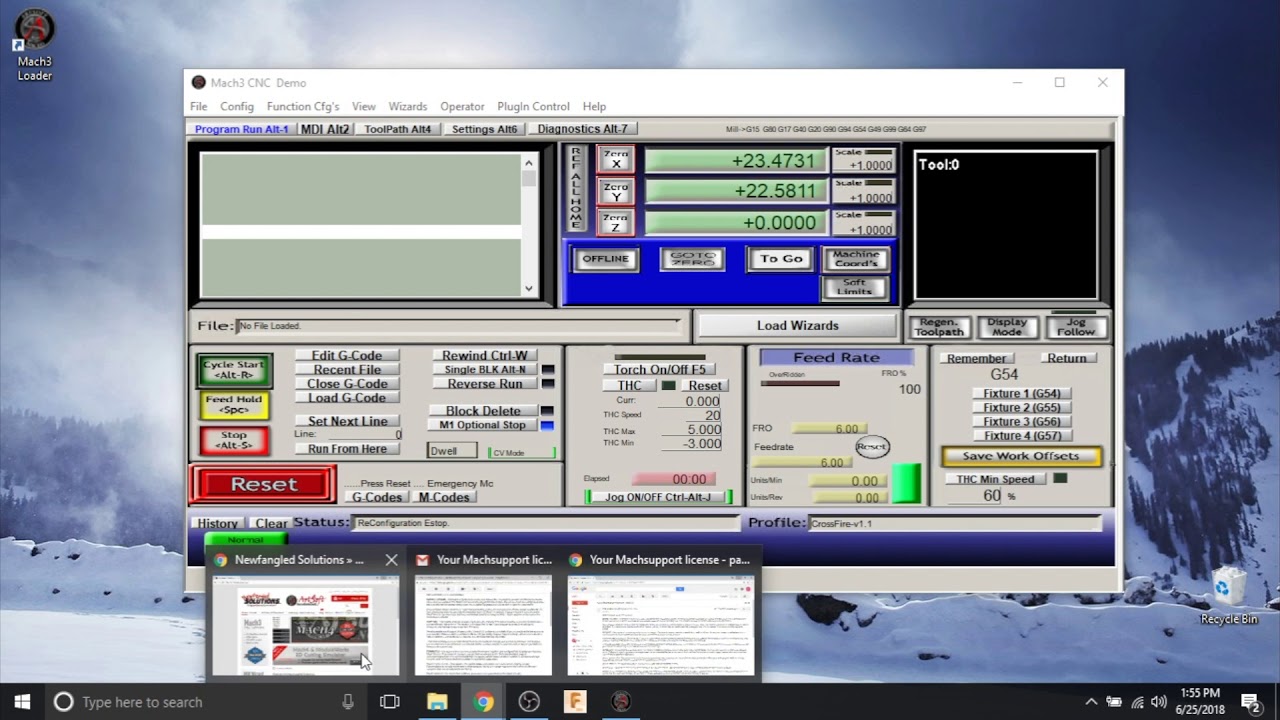Click the large red Reset button
The image size is (1280, 720).
(264, 484)
